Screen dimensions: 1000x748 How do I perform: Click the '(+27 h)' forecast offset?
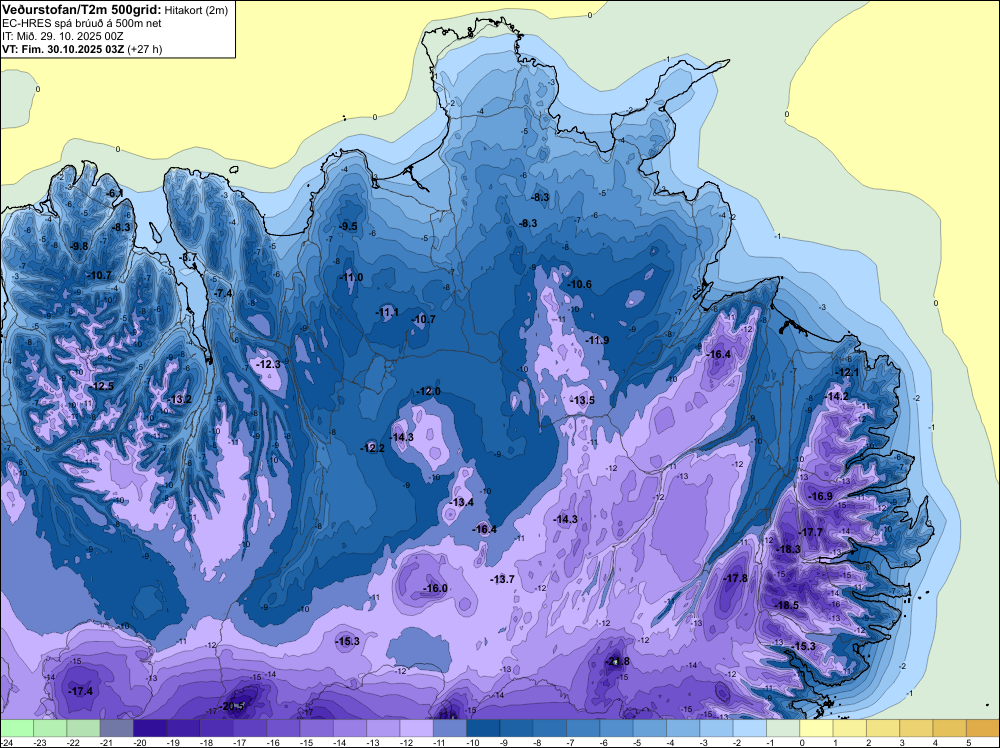click(x=145, y=49)
